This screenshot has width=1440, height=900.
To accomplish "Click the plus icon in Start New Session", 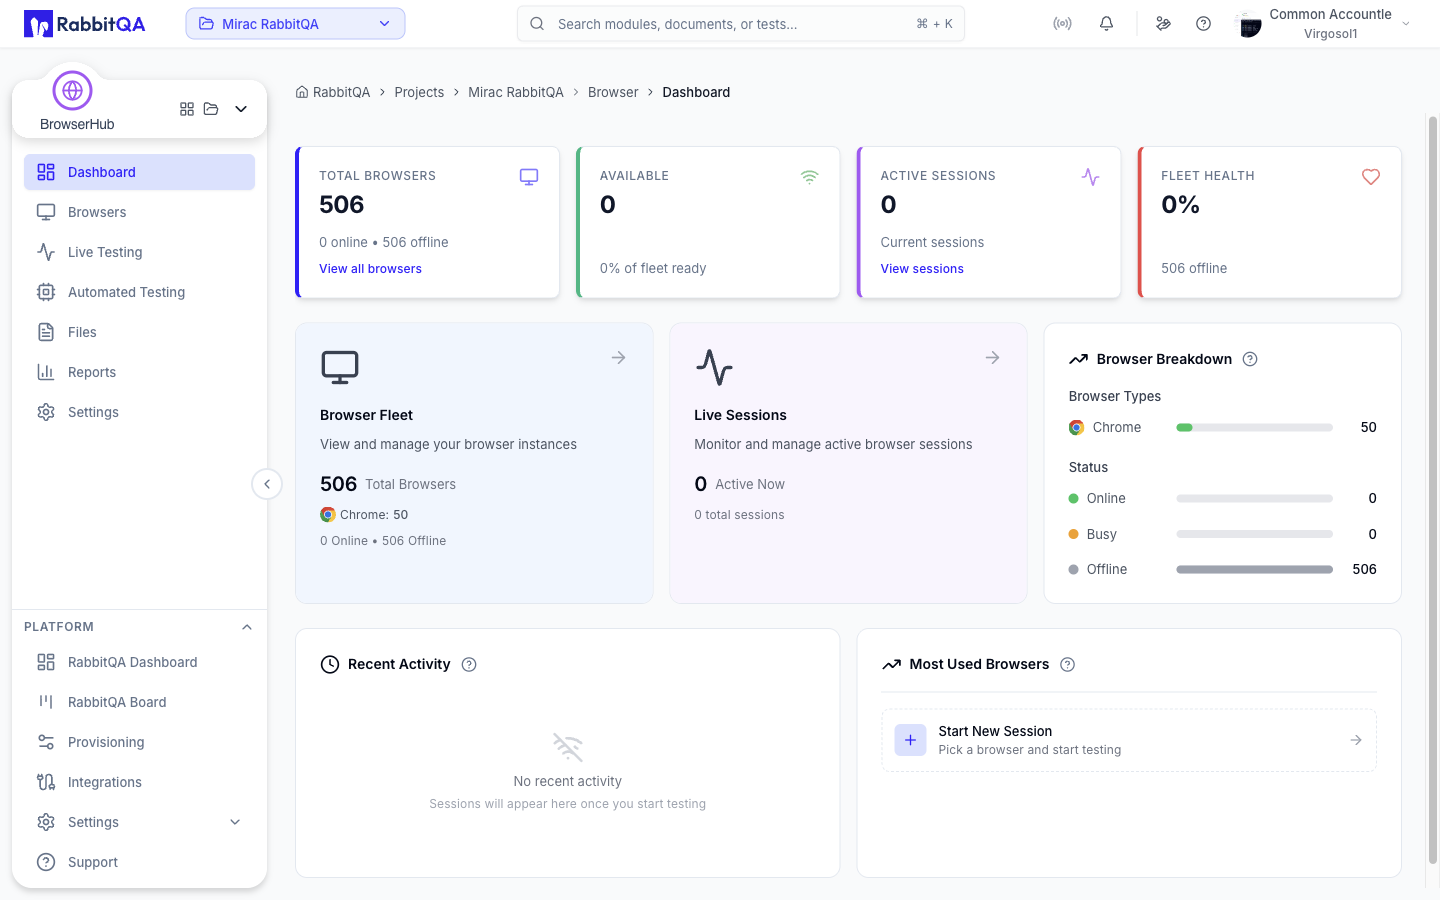I will click(910, 740).
